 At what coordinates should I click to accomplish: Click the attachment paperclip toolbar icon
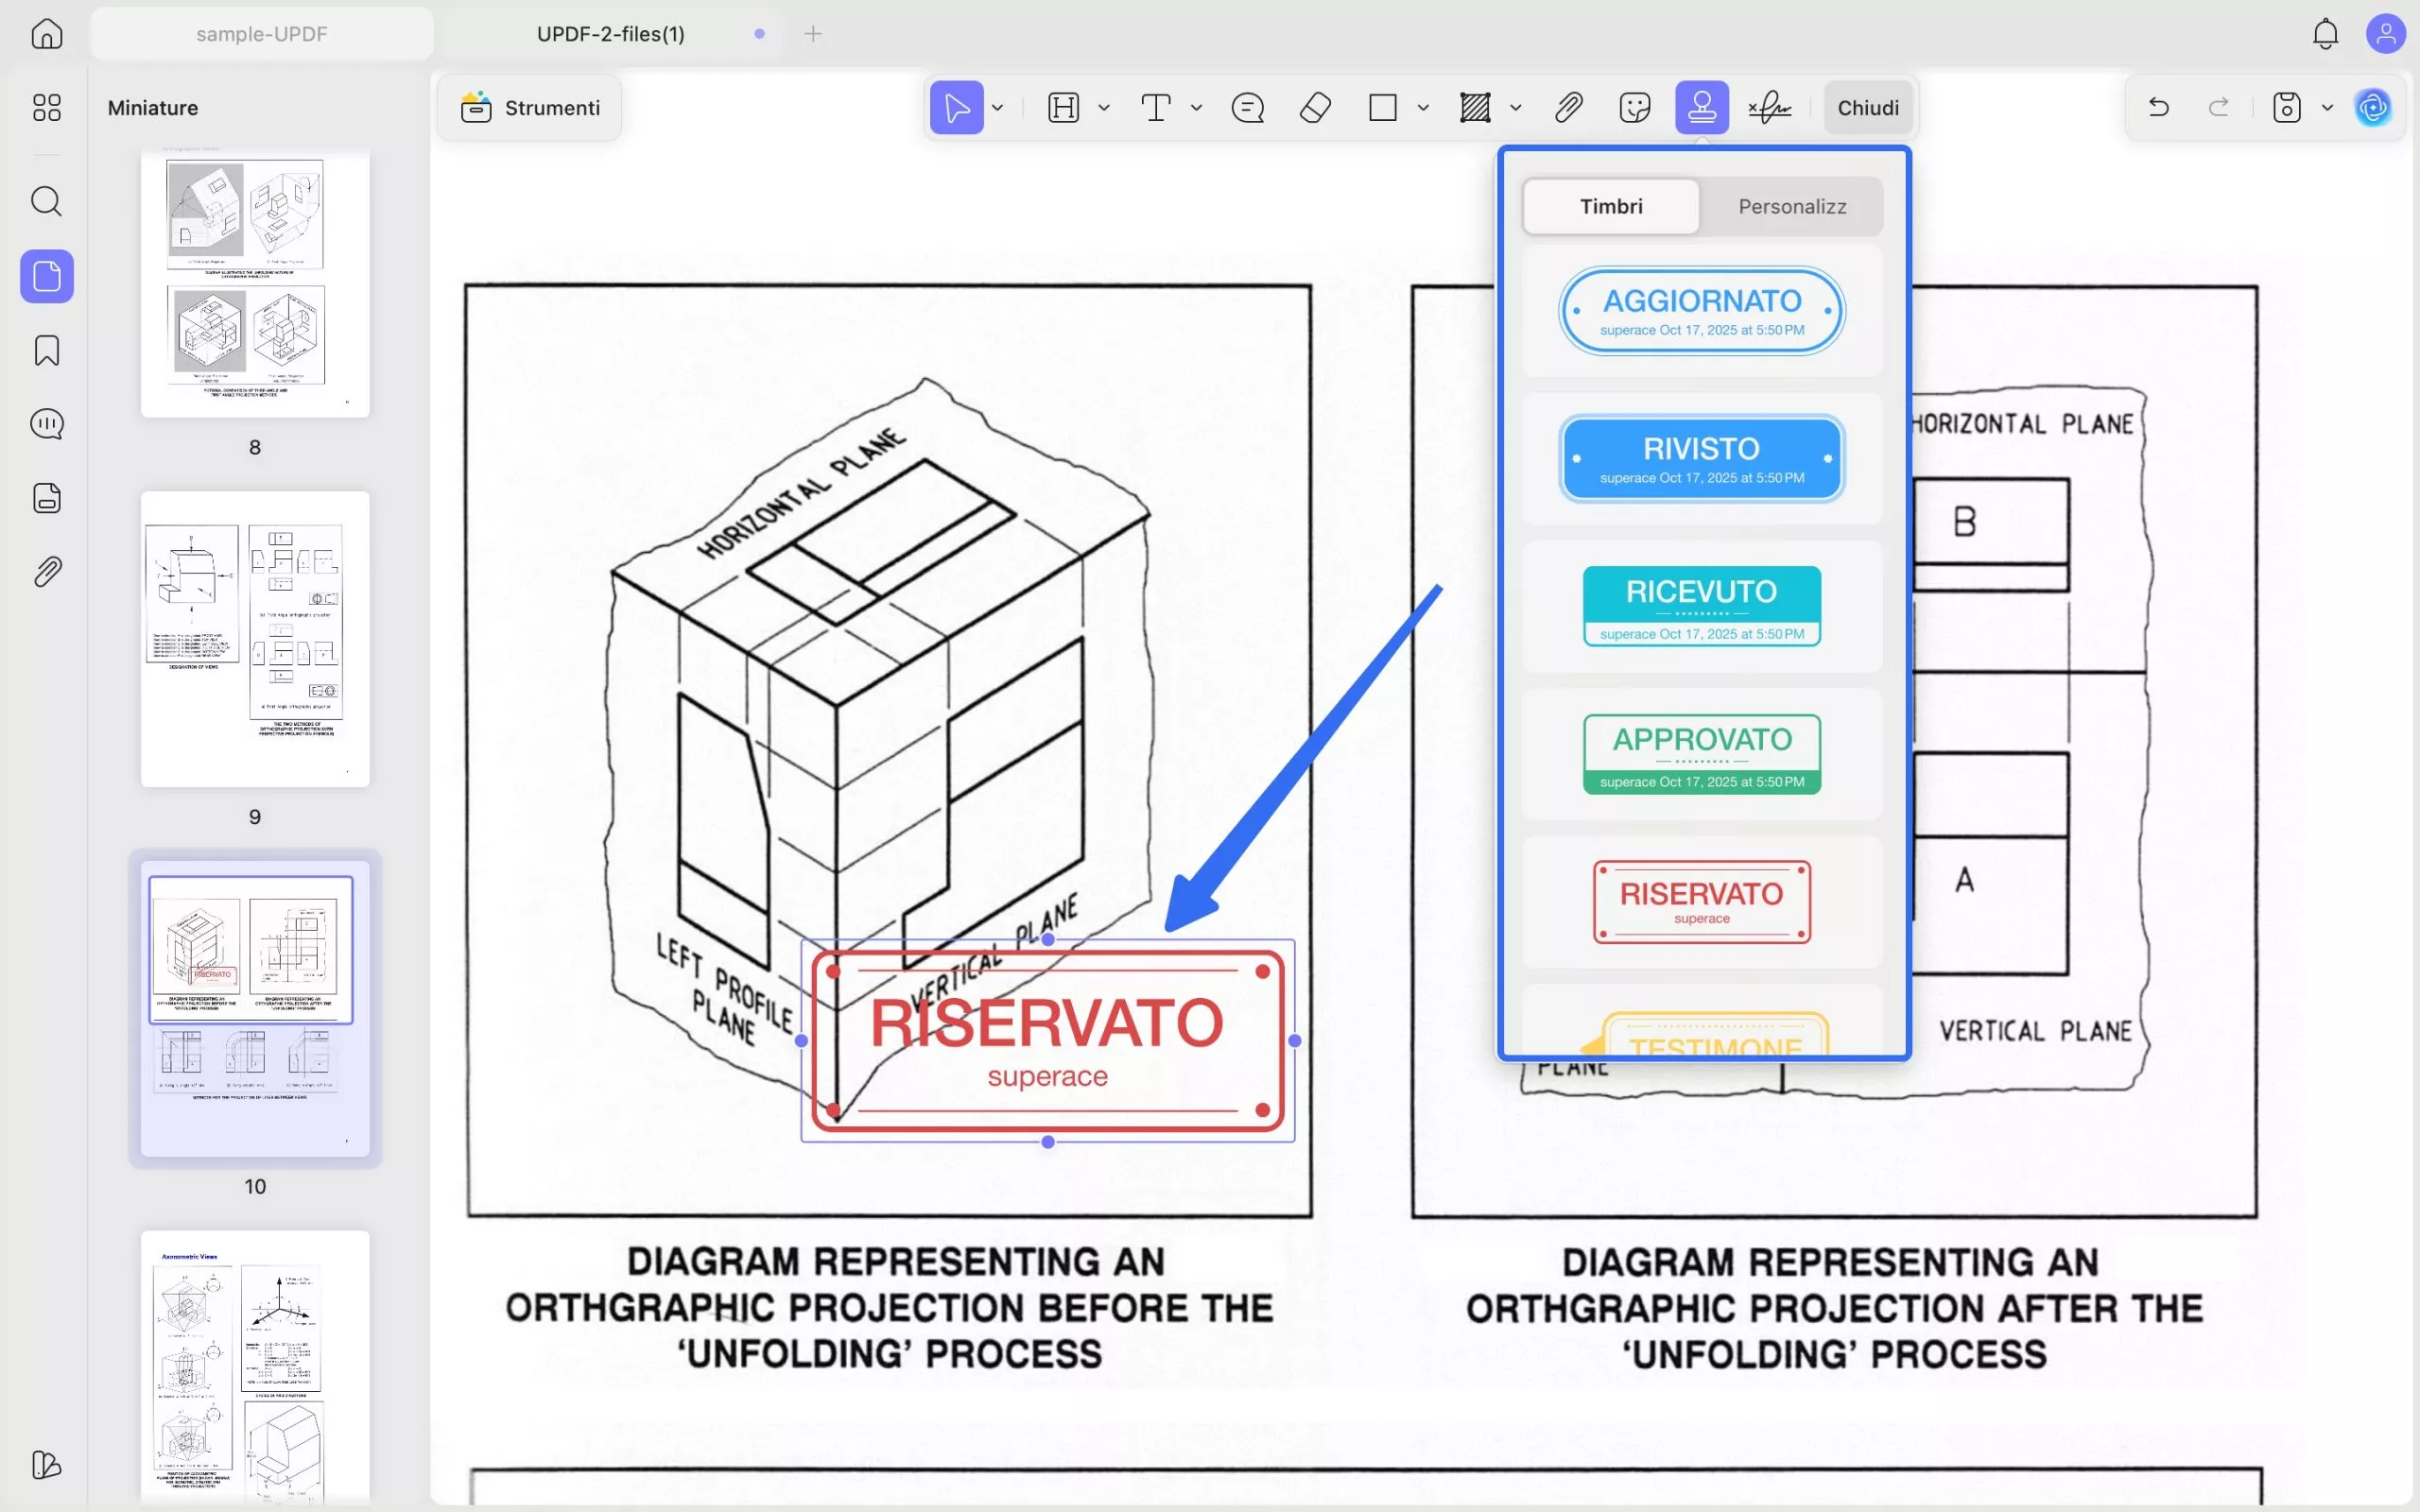coord(1568,108)
